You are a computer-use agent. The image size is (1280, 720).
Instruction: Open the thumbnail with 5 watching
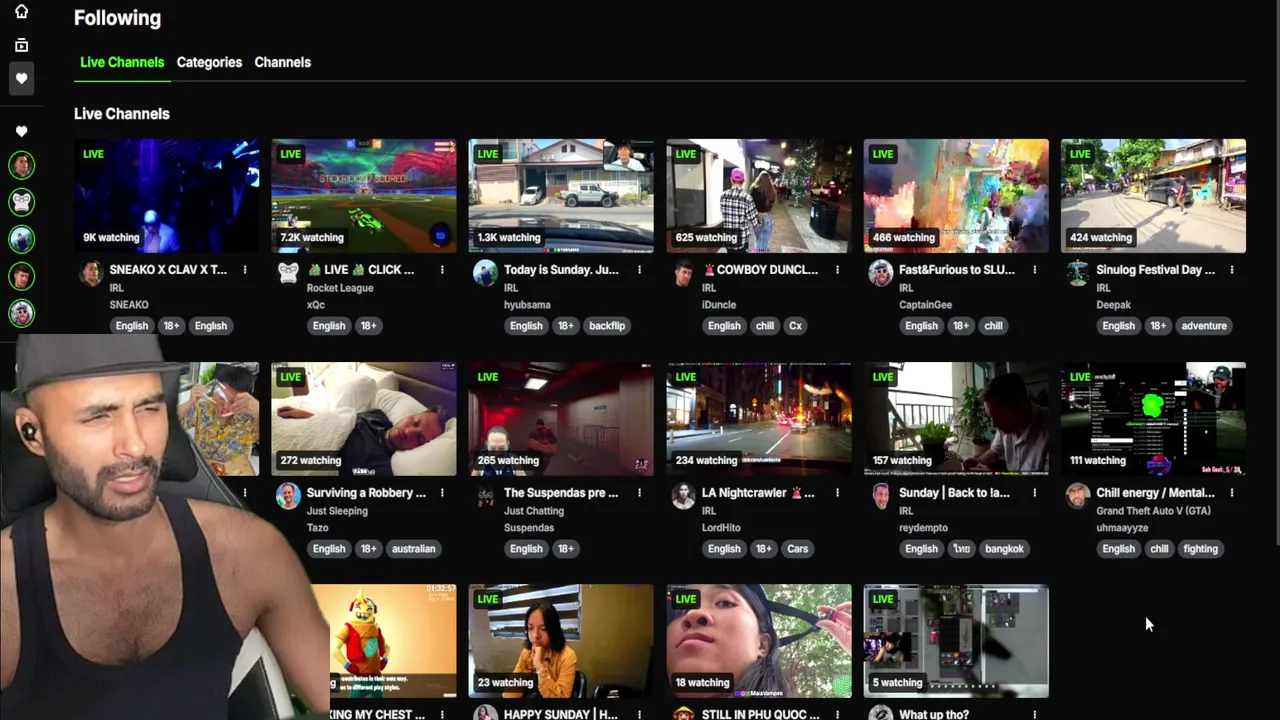pyautogui.click(x=956, y=641)
